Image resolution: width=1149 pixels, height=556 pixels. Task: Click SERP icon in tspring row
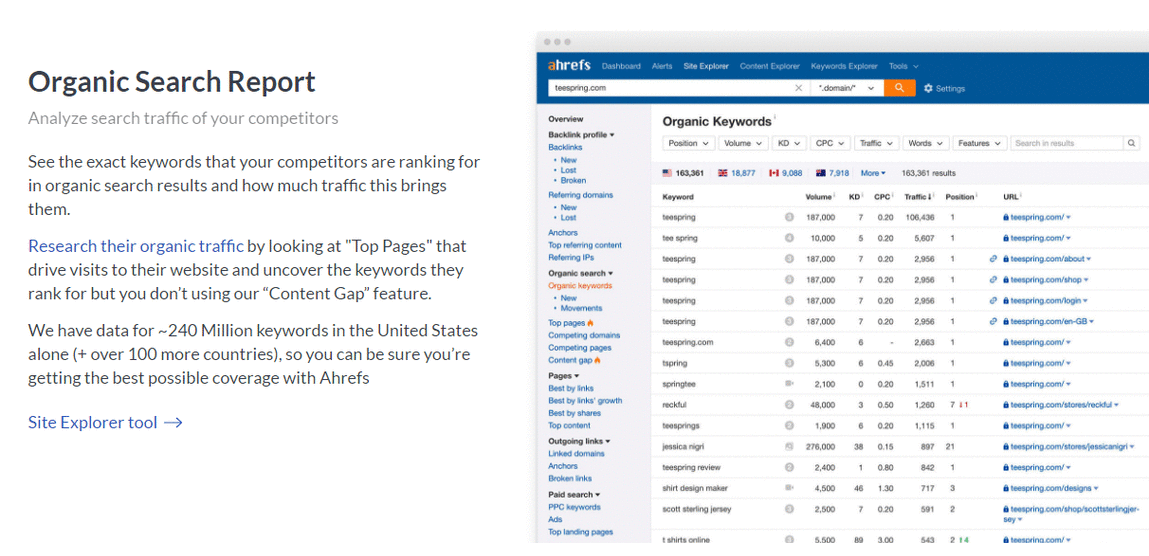[789, 363]
